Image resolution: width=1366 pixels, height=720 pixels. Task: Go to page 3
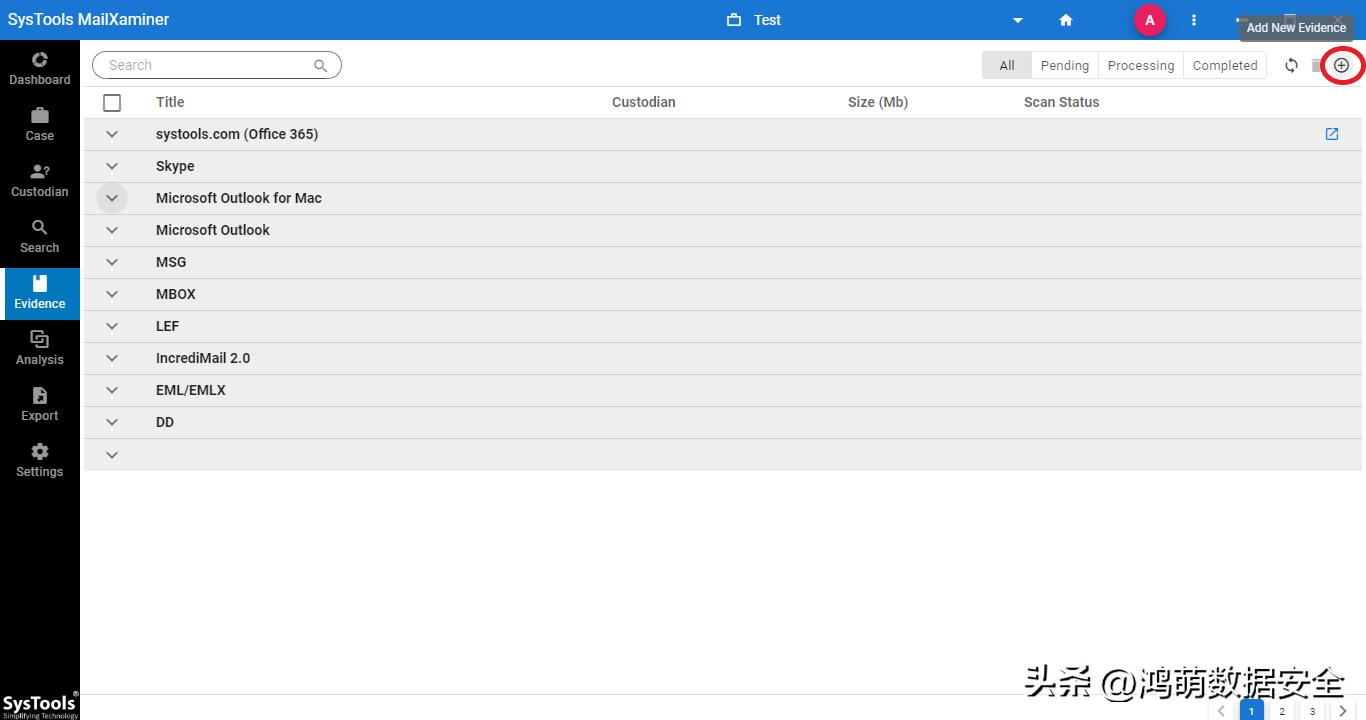[1312, 710]
